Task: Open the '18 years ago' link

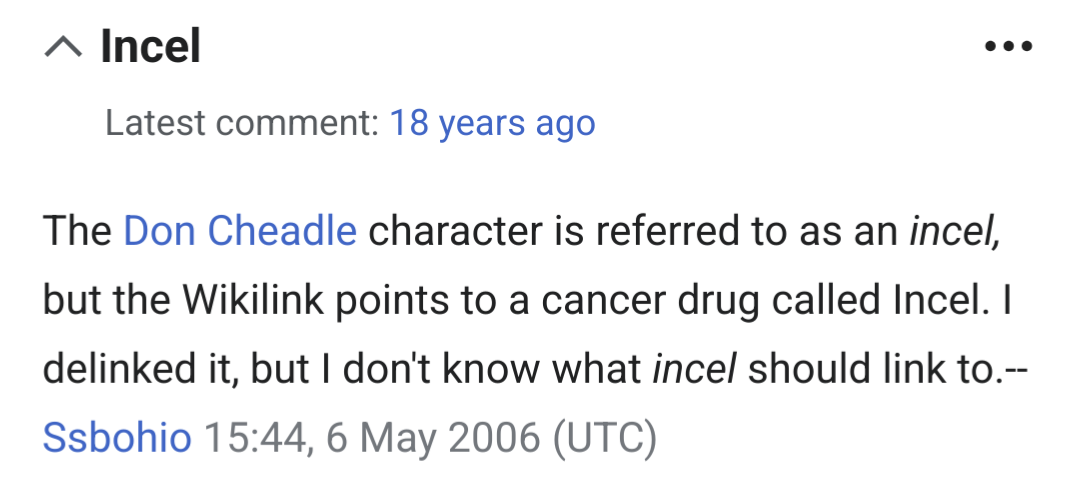Action: pos(492,123)
